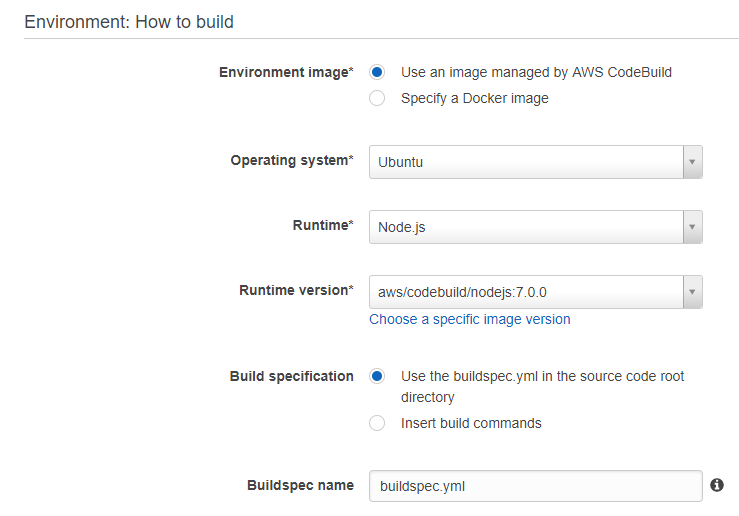Choose the "Specify a Docker image" radio option
Screen dimensions: 739x516
click(x=377, y=98)
